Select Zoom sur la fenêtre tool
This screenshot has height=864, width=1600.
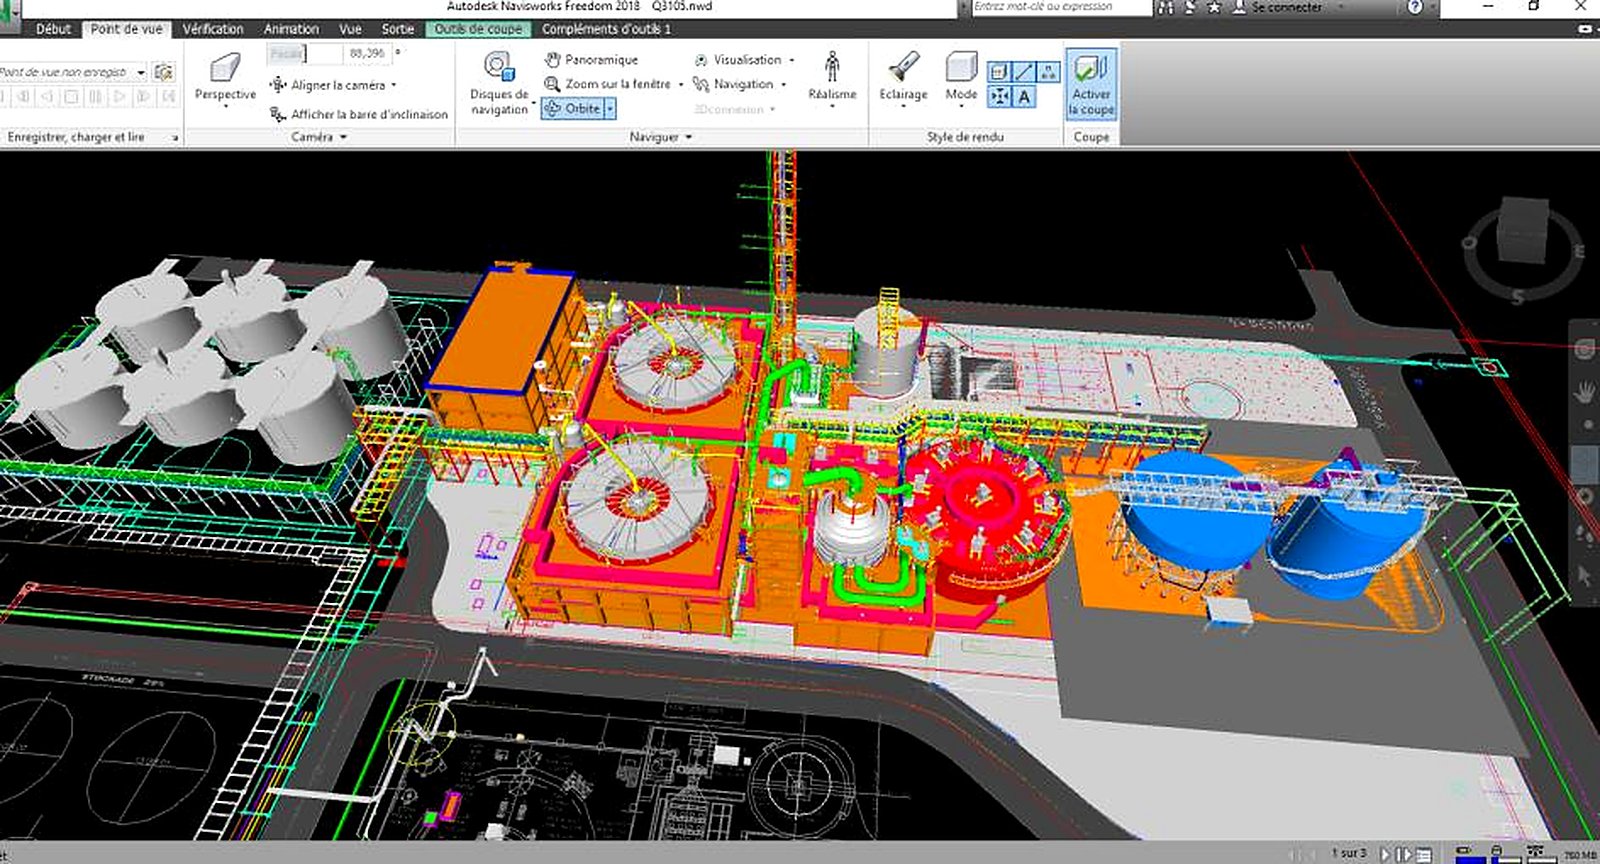607,84
